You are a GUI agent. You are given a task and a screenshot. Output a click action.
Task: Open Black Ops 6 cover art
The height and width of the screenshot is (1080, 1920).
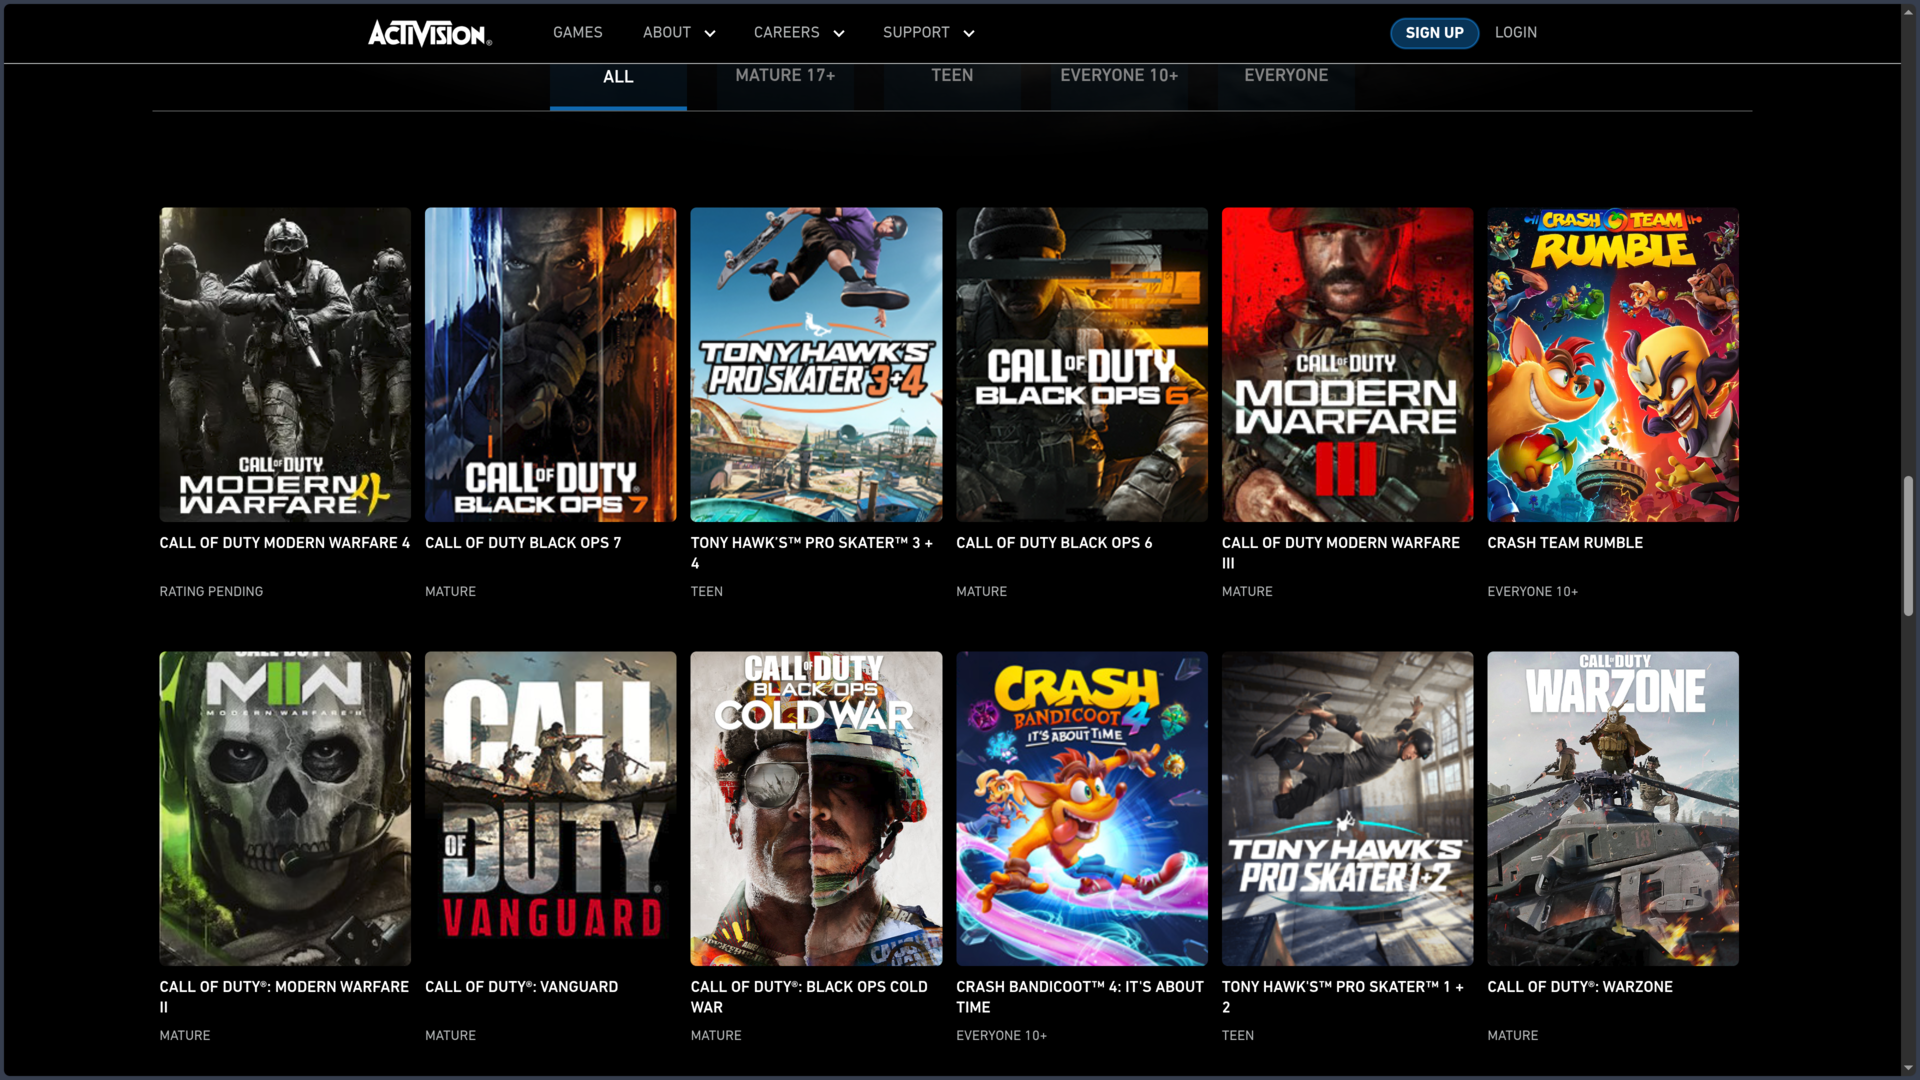click(1082, 365)
